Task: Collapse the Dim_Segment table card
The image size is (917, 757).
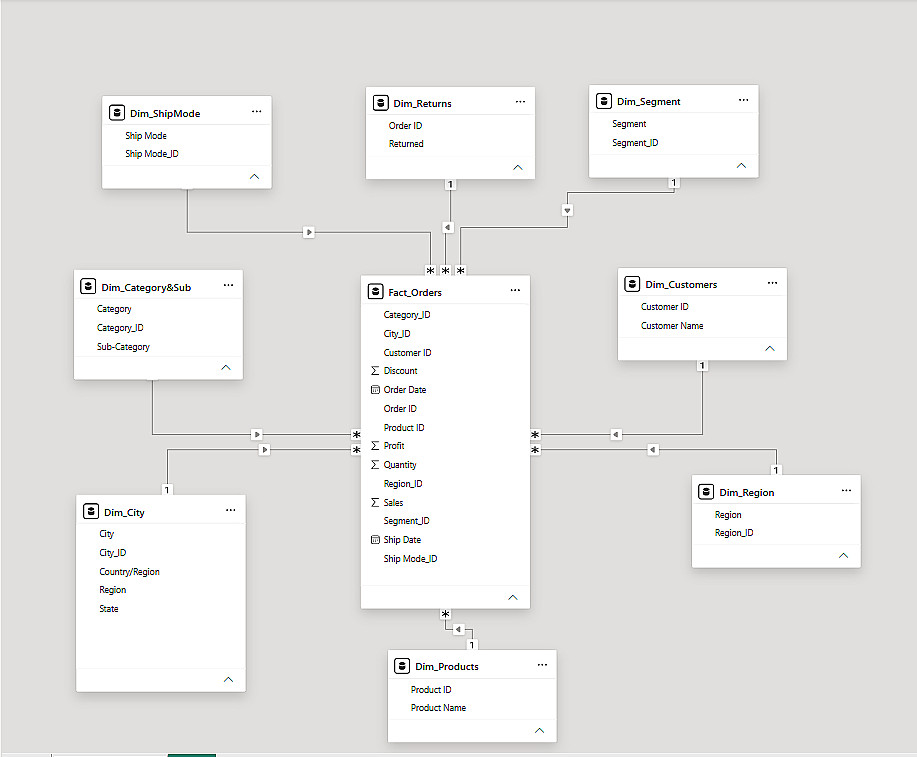Action: click(742, 166)
